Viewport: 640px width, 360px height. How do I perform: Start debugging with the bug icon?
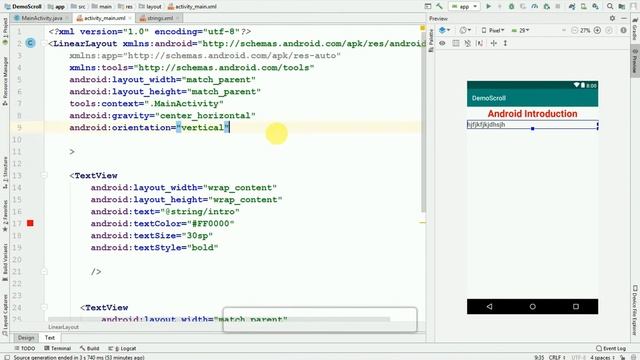[511, 7]
